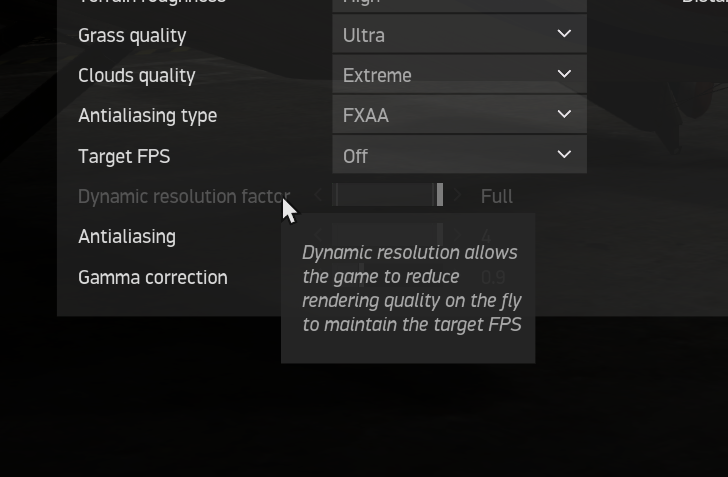Open the partially visible Terrain roughness dropdown
728x477 pixels.
pos(458,3)
